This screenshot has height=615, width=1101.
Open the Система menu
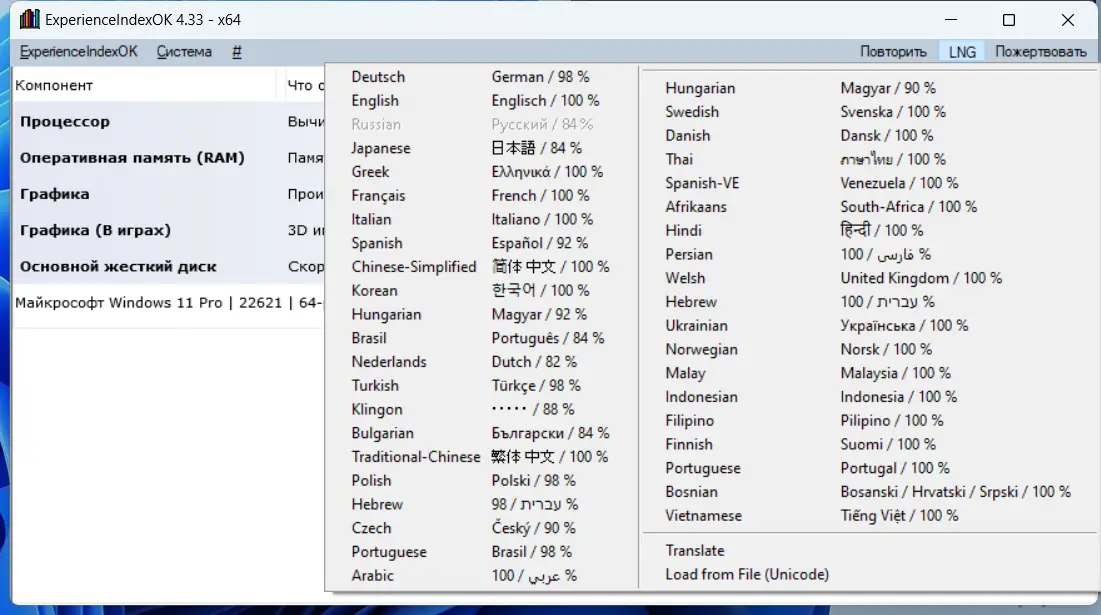[x=184, y=52]
